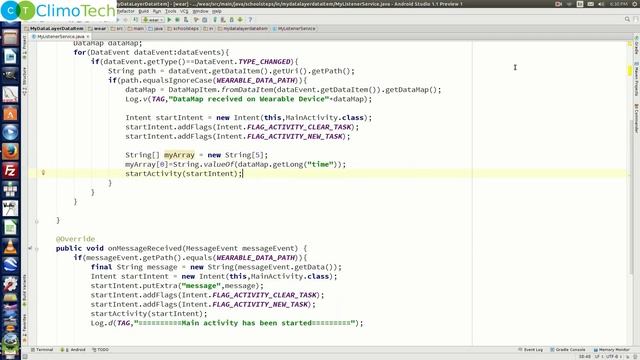
Task: Click the "time" string literal
Action: [320, 164]
